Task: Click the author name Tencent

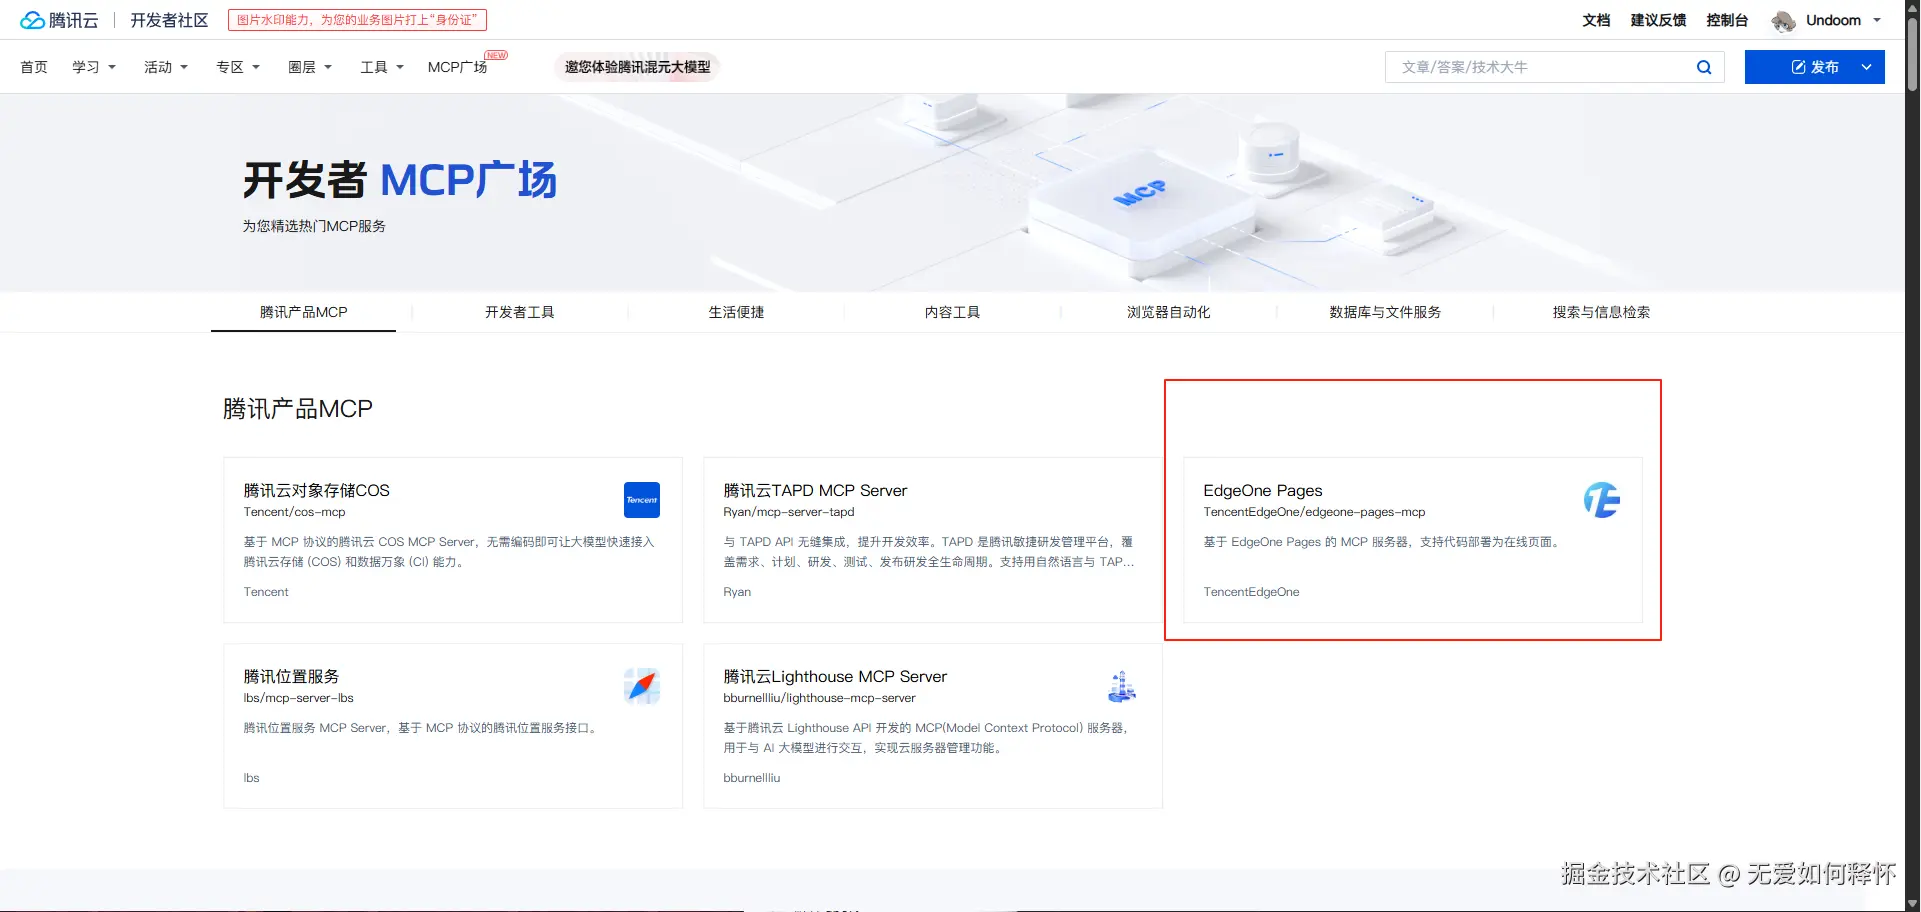Action: click(x=266, y=592)
